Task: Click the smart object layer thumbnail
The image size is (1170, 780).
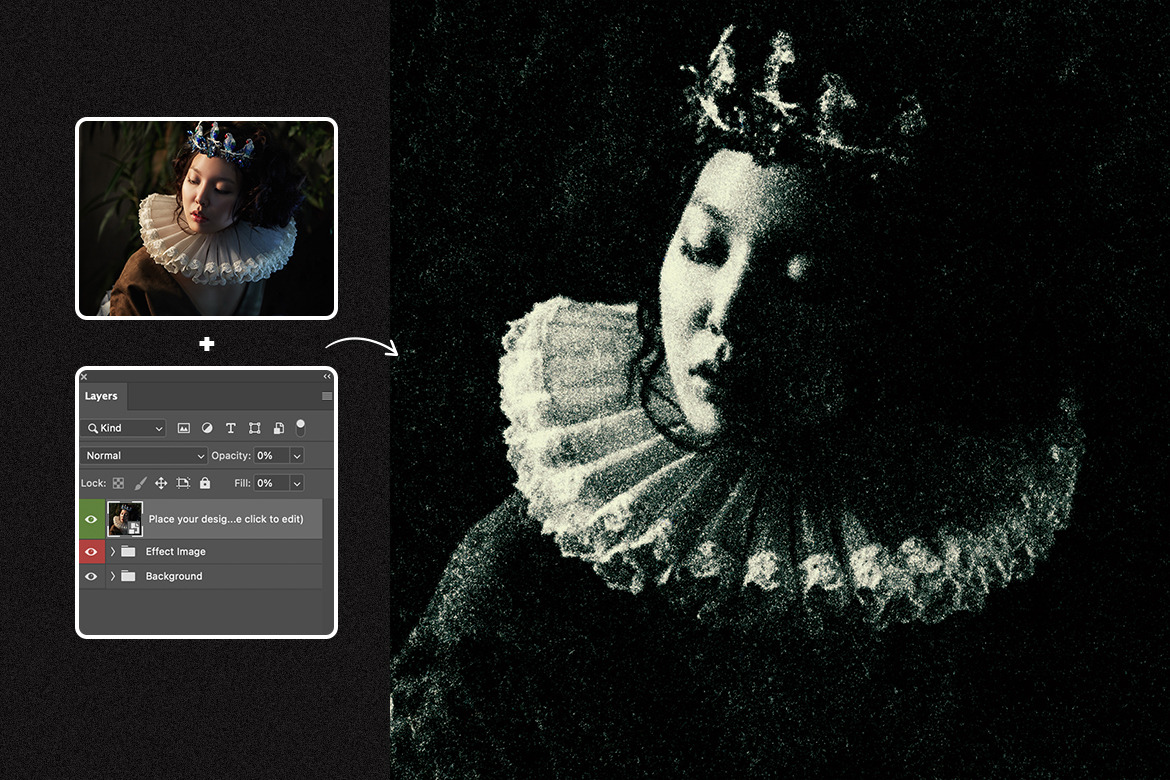Action: pos(125,519)
